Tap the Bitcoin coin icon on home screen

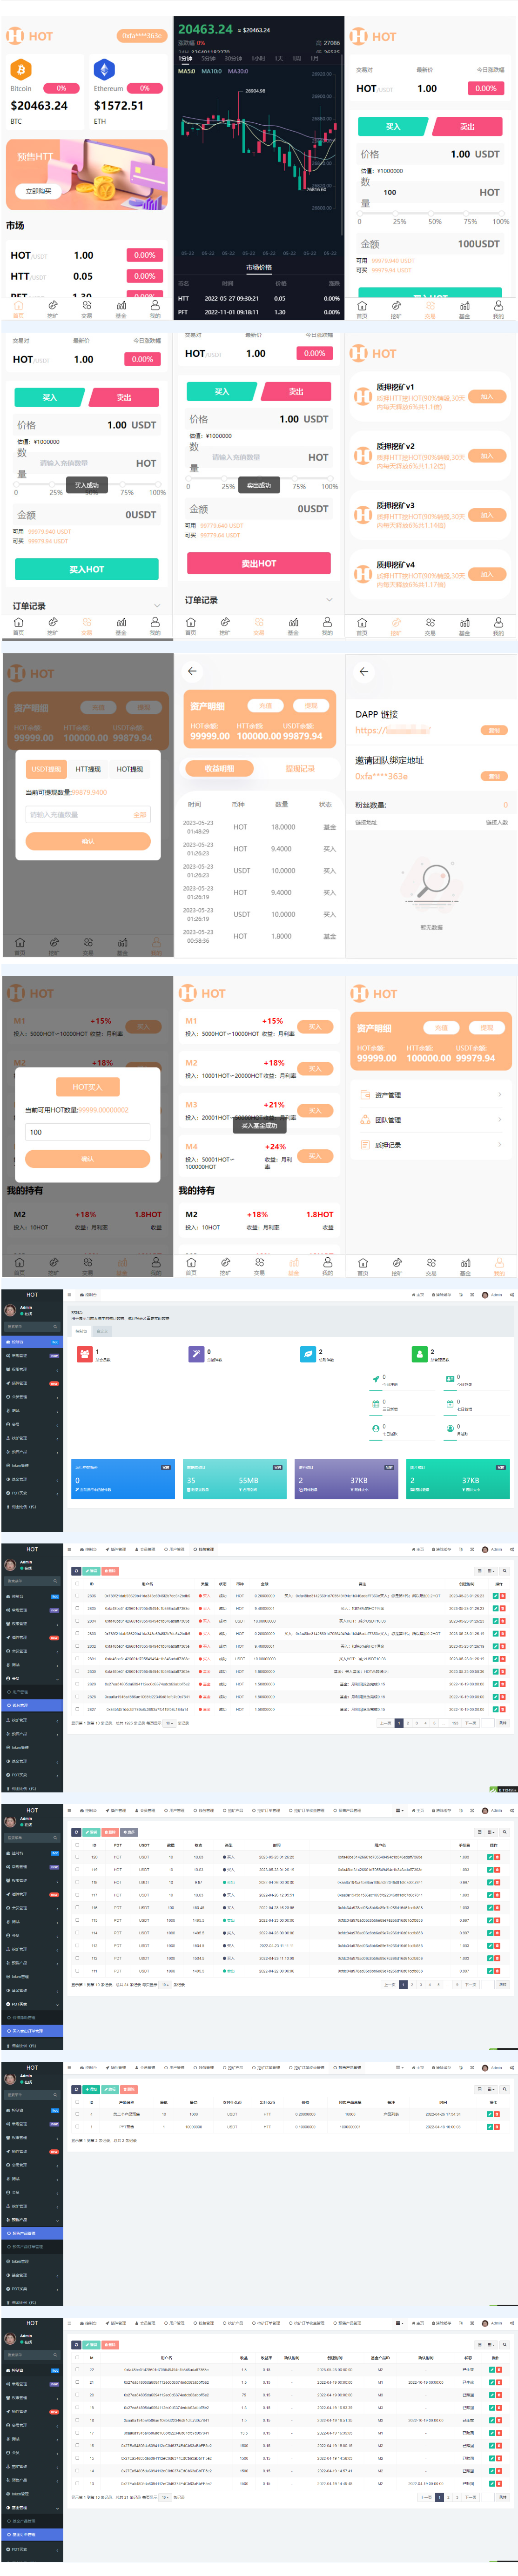coord(21,70)
